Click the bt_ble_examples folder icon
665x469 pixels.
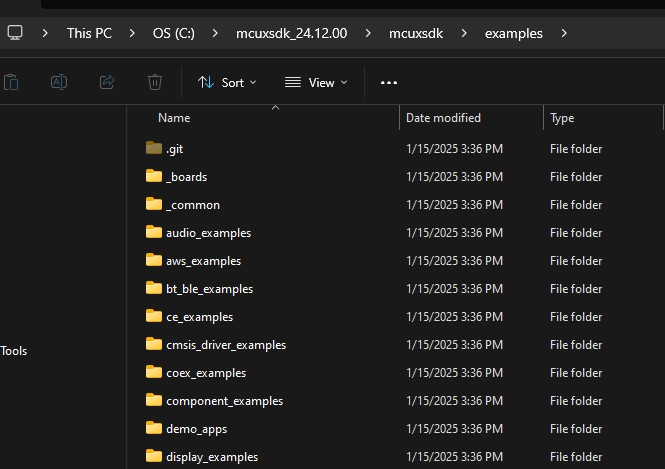pyautogui.click(x=154, y=288)
